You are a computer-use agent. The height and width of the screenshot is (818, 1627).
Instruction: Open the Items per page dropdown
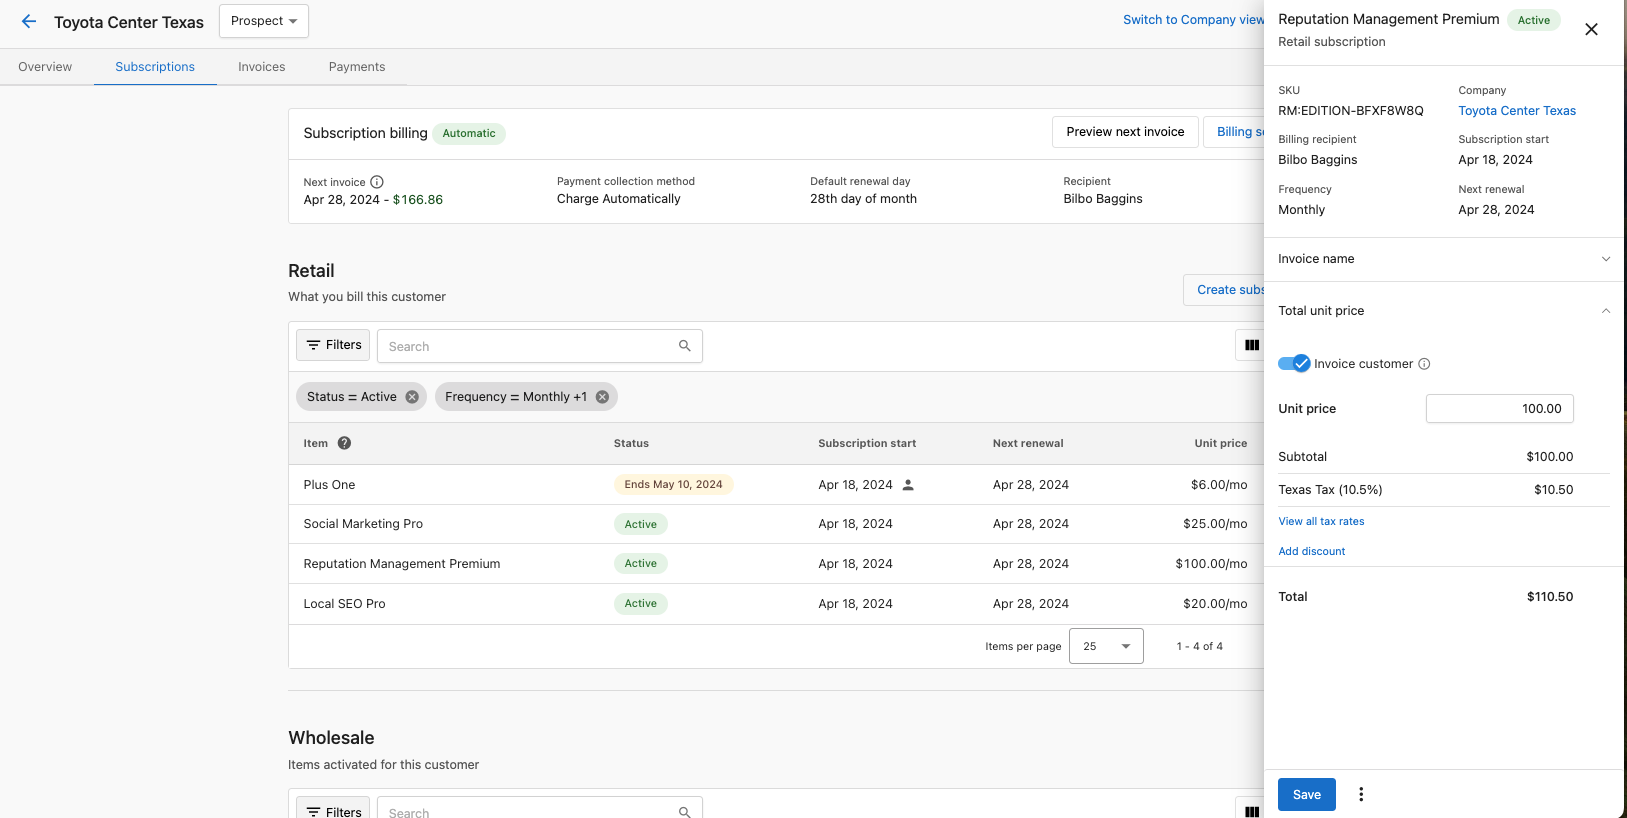(1106, 646)
